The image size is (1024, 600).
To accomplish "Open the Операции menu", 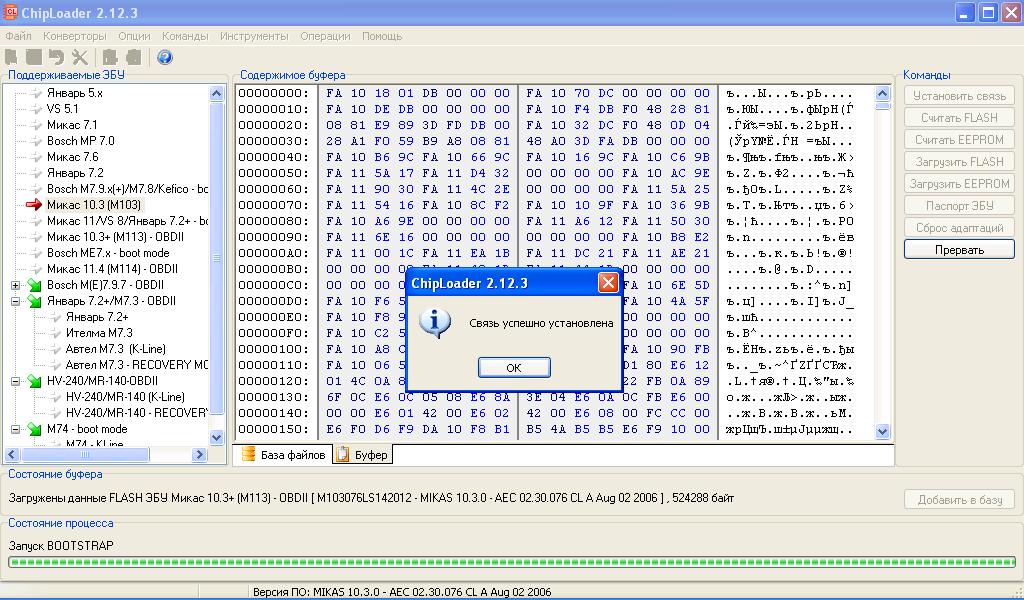I will tap(325, 36).
